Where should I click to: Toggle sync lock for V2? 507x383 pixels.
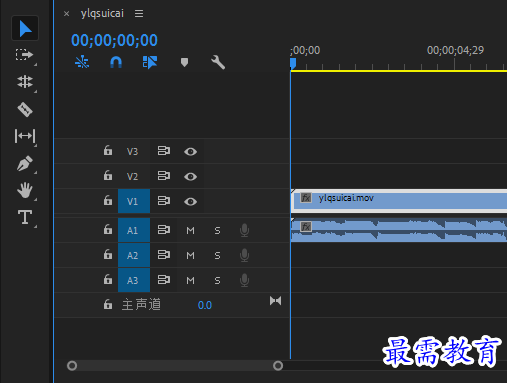(164, 176)
